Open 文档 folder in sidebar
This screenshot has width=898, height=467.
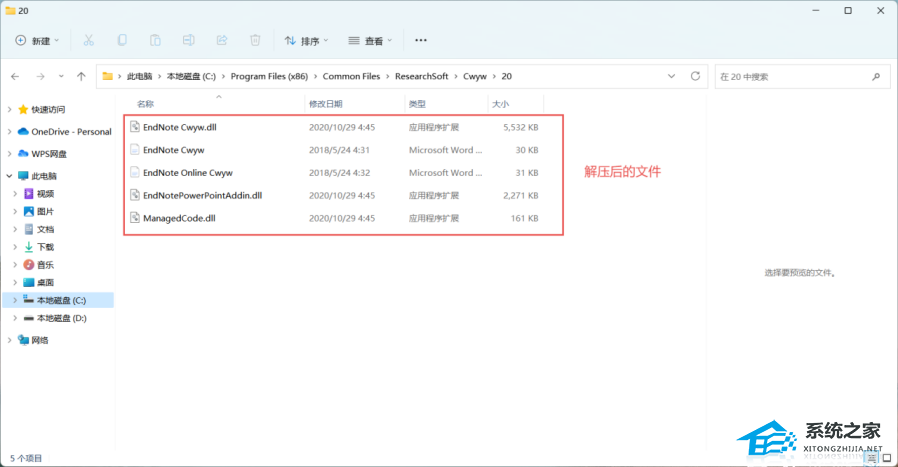pos(45,229)
